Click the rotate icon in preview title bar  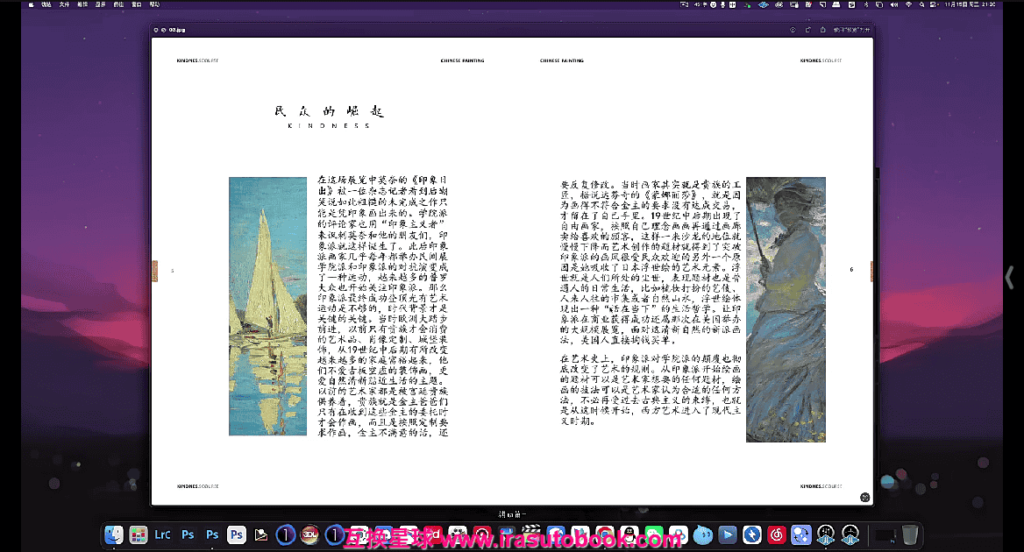(808, 30)
